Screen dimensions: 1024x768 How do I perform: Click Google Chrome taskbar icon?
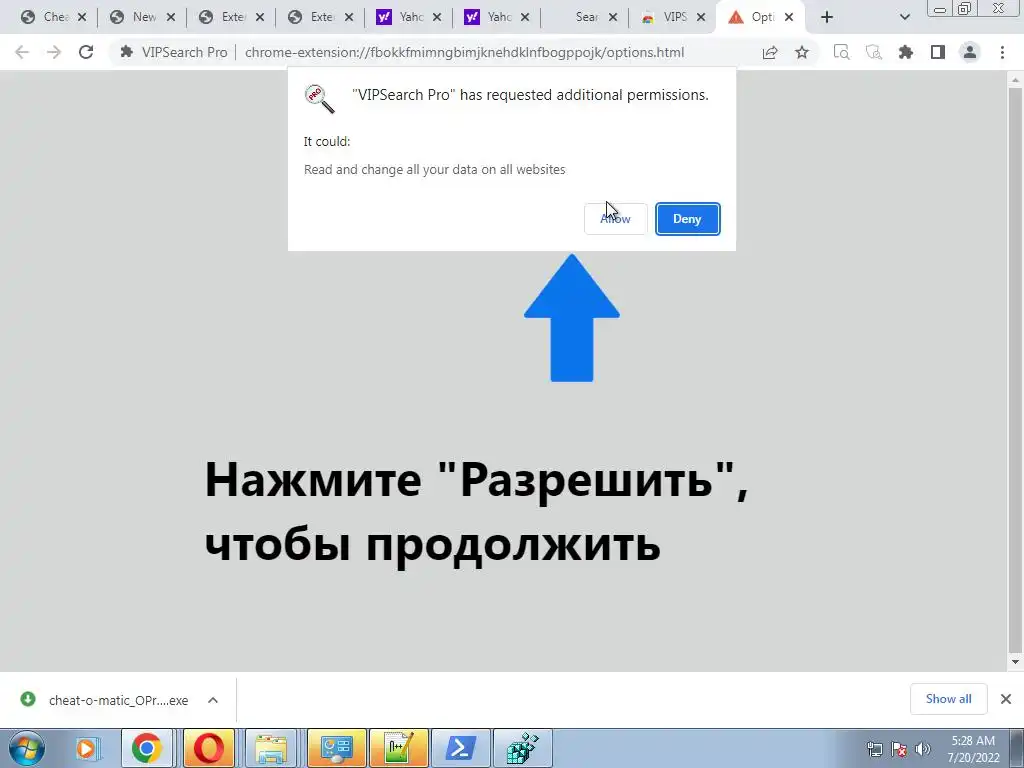[146, 748]
